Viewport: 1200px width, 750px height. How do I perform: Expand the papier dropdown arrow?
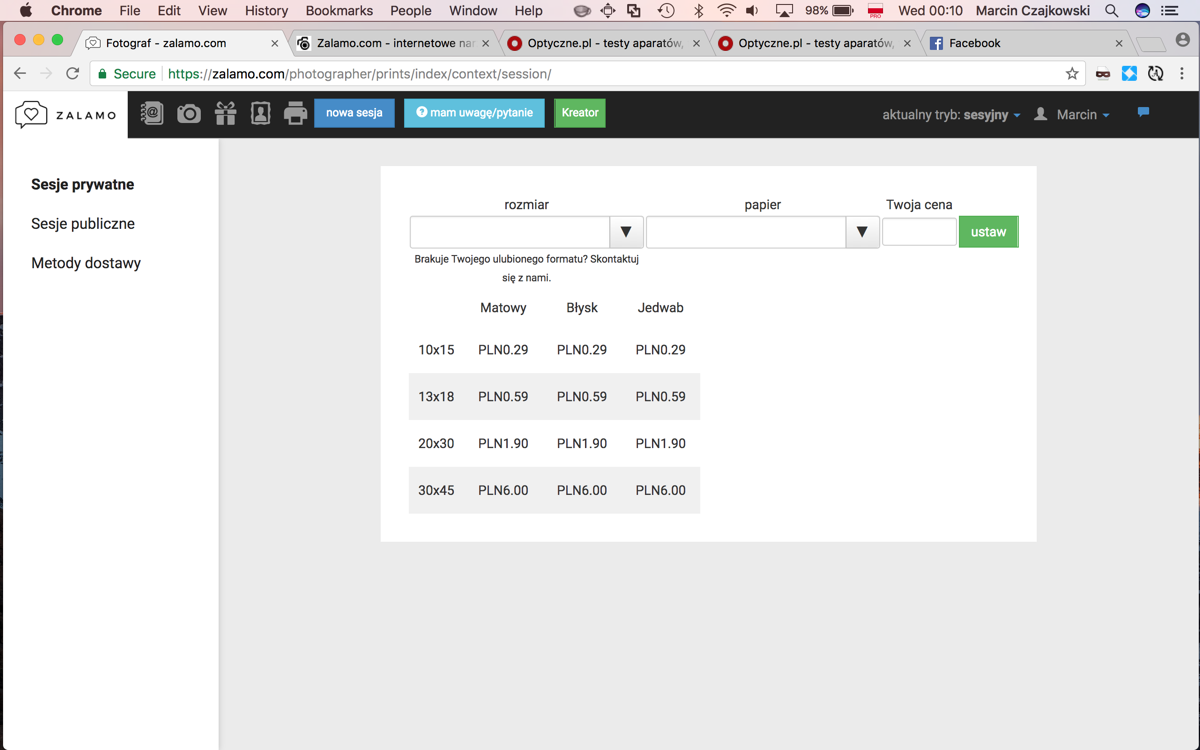click(x=862, y=232)
